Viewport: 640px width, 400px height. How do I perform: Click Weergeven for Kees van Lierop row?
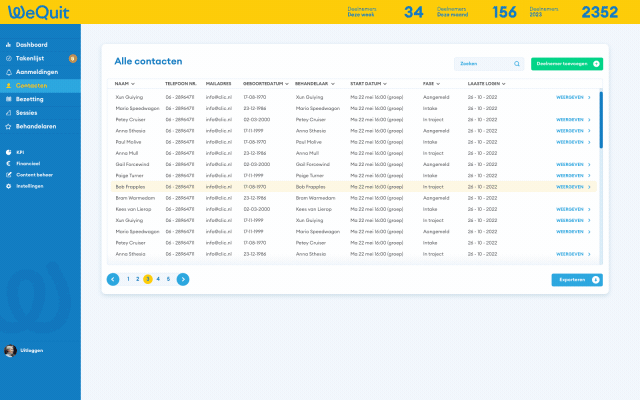click(573, 209)
